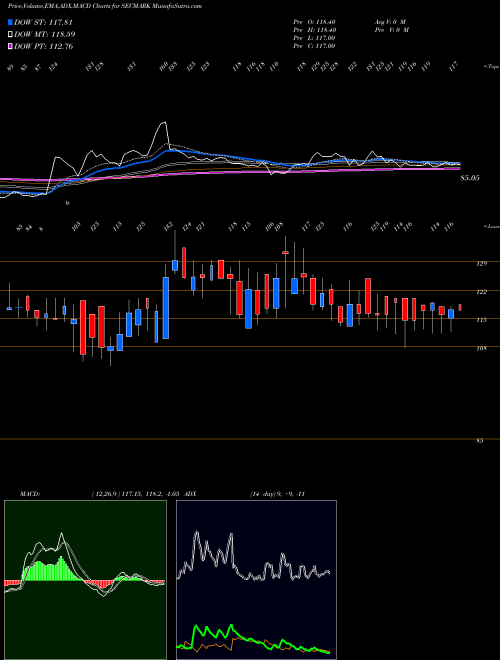Click the 115 price axis label

click(x=481, y=320)
